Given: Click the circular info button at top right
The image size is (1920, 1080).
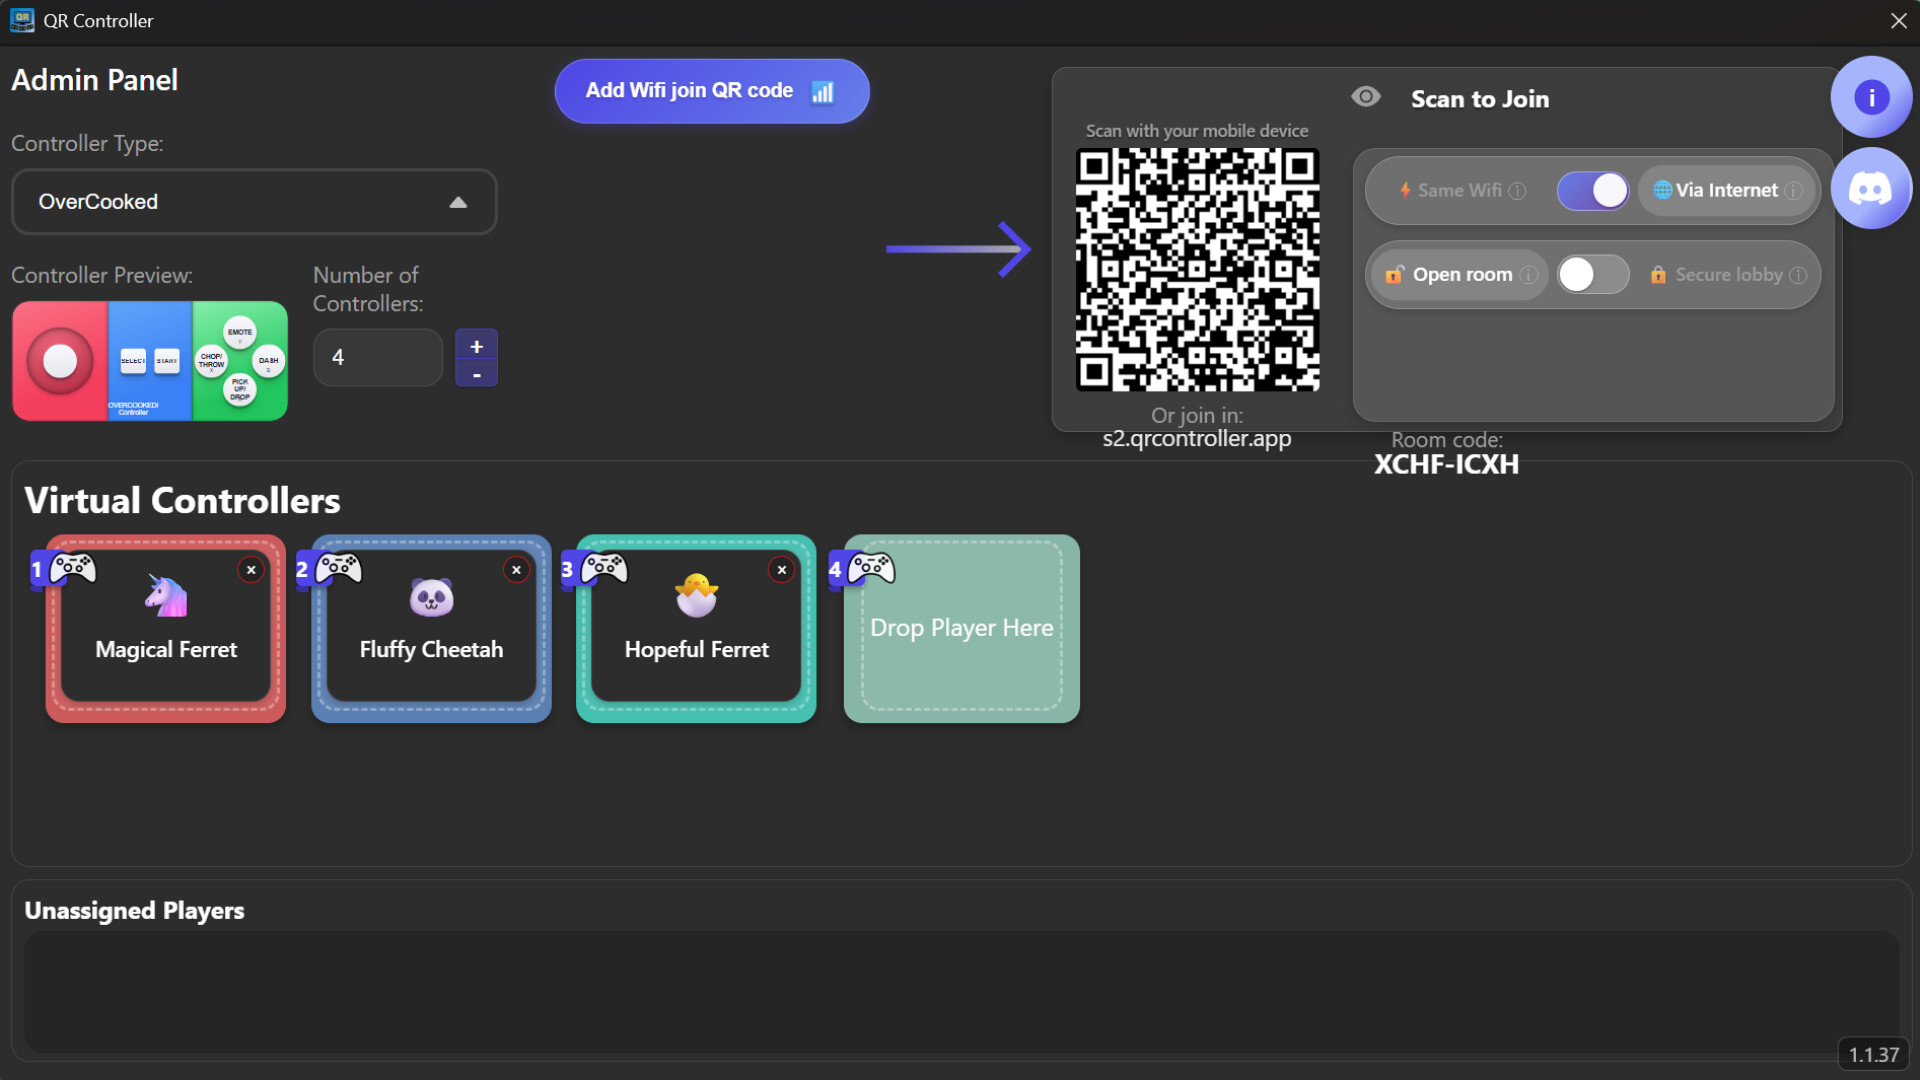Looking at the screenshot, I should tap(1871, 96).
